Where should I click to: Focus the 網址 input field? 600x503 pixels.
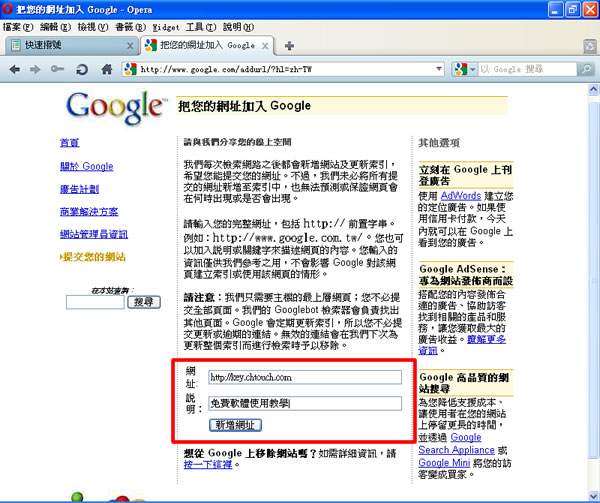point(305,377)
